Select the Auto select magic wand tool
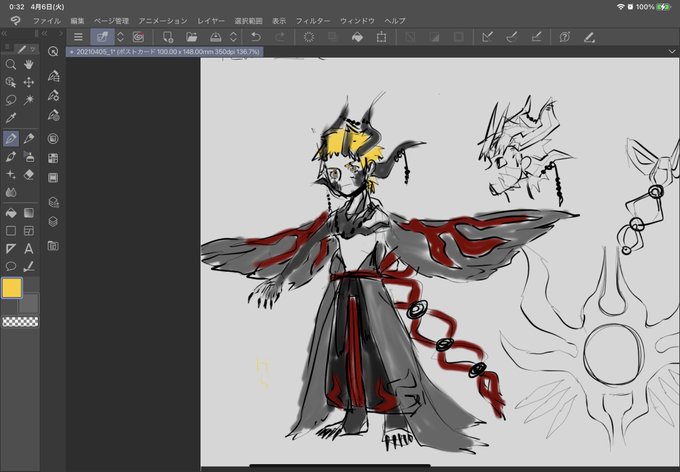This screenshot has height=472, width=680. pyautogui.click(x=29, y=100)
